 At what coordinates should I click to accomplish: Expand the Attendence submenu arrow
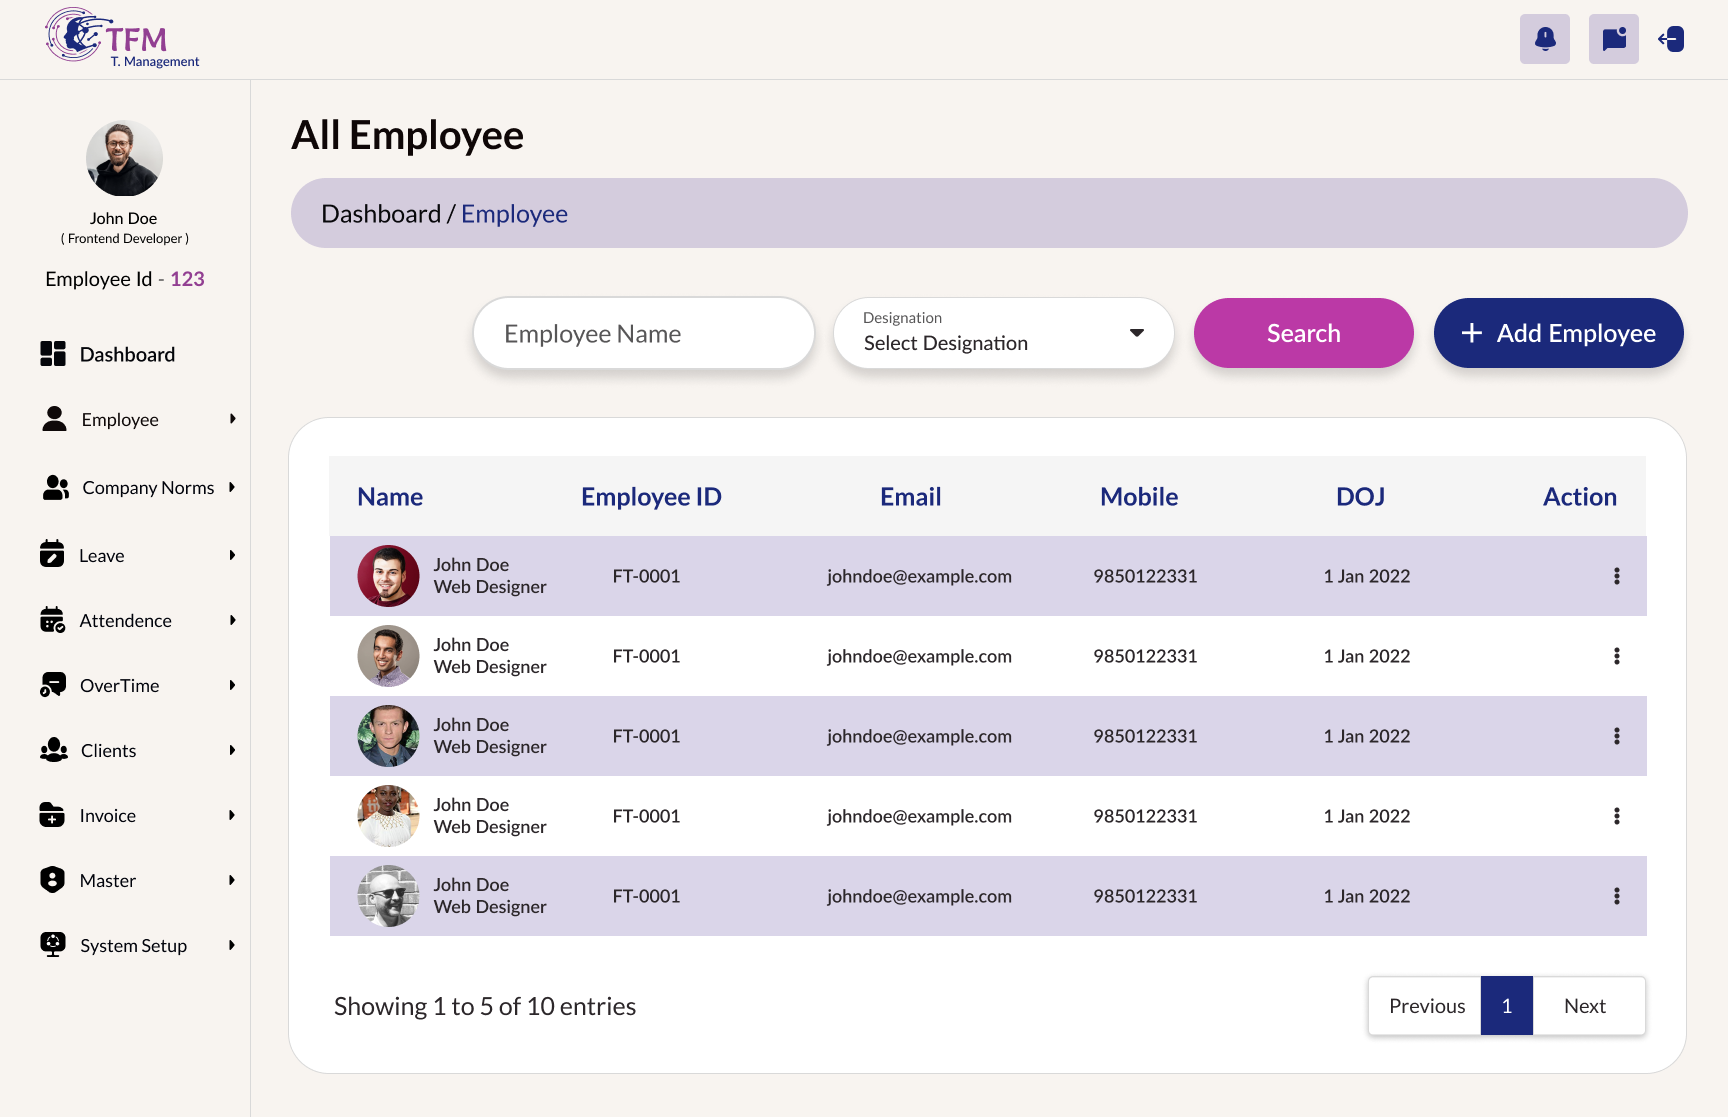coord(232,620)
